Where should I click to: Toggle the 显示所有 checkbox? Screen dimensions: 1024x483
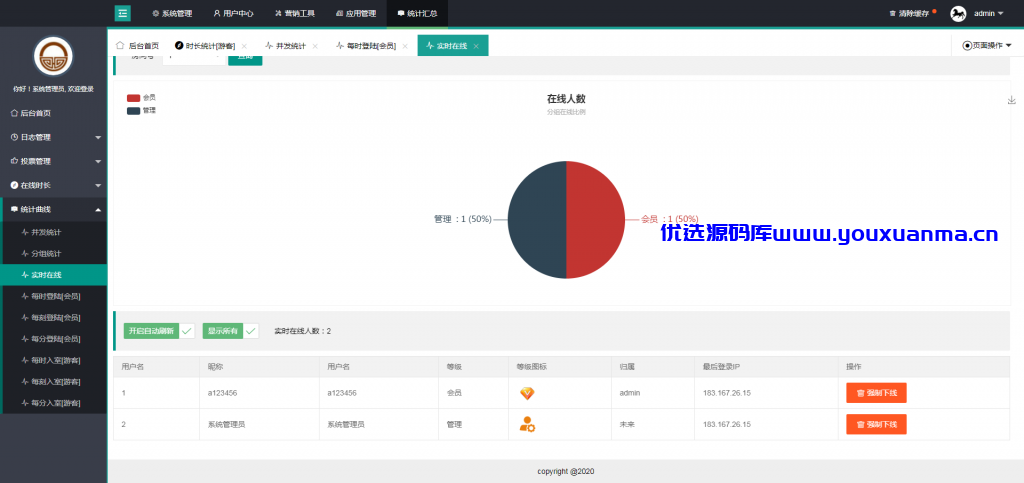tap(231, 331)
